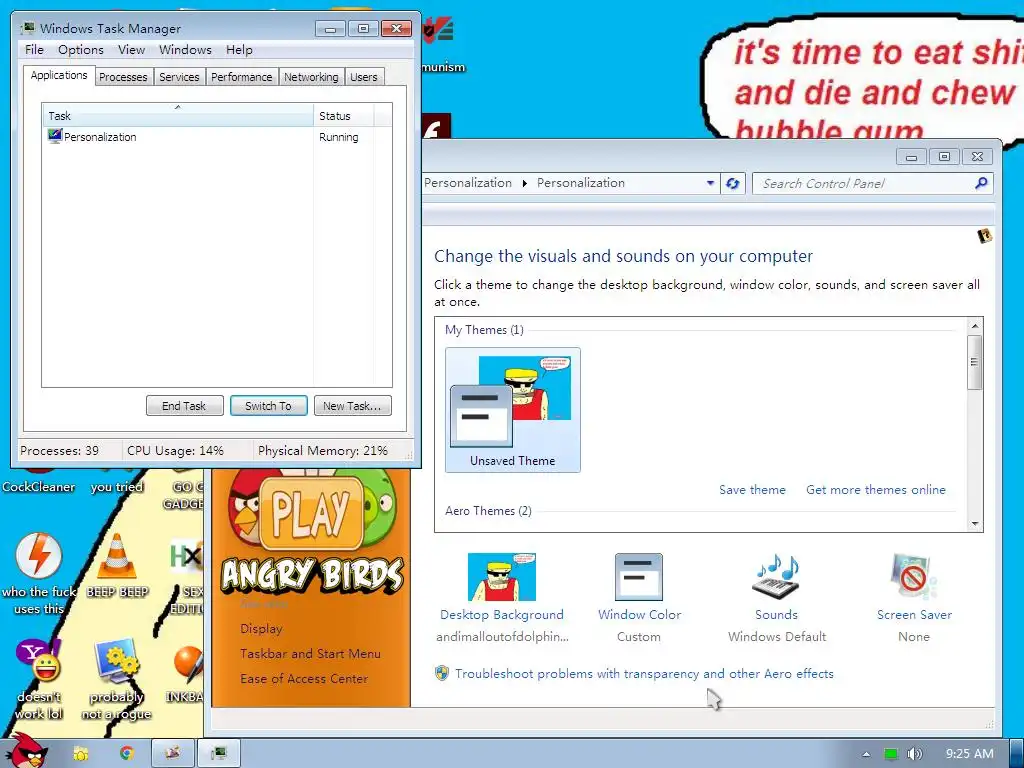Open the address bar dropdown arrow

710,184
